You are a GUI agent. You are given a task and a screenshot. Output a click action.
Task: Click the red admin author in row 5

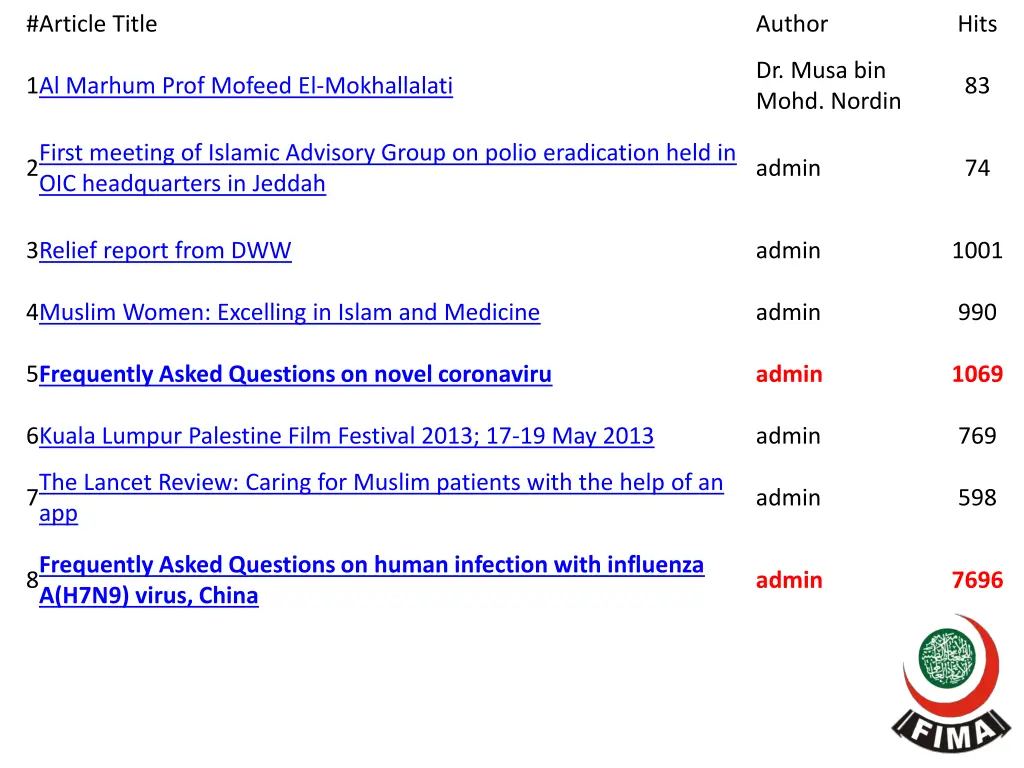point(789,375)
